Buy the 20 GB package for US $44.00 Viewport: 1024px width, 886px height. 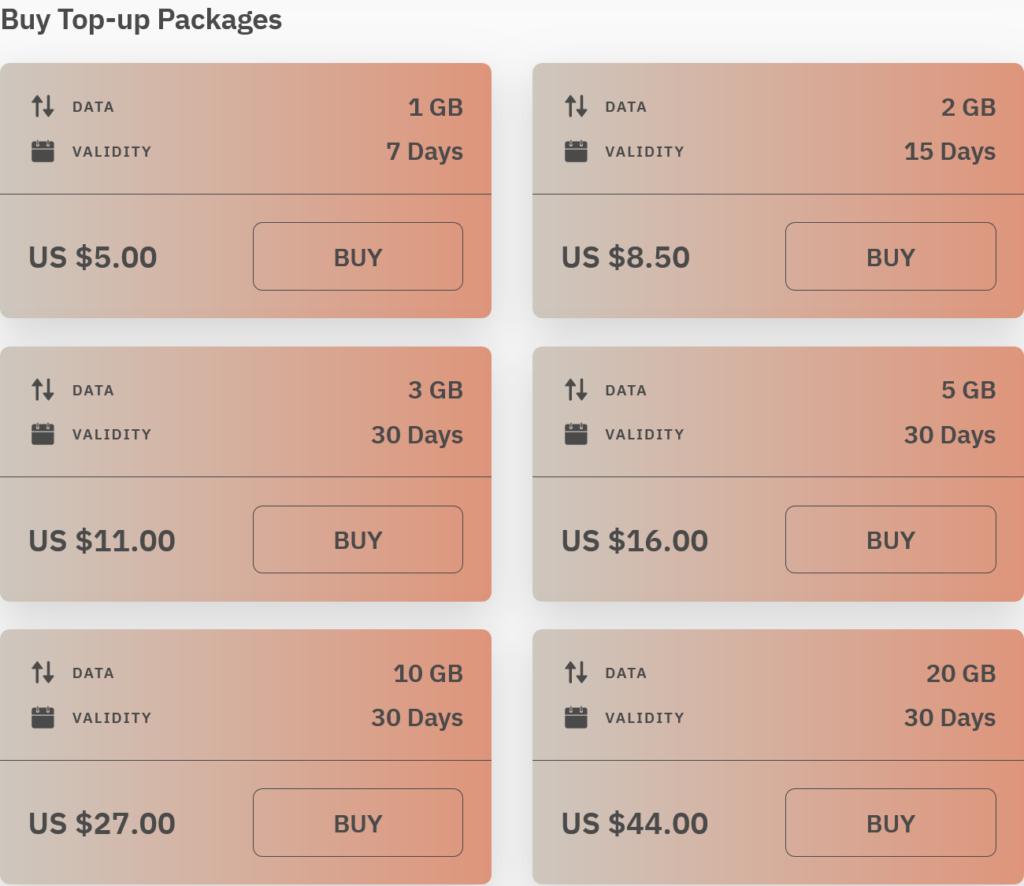(x=890, y=823)
